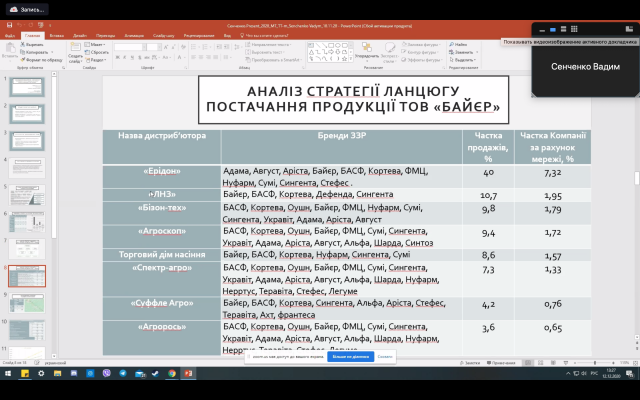Click the Вырезать (Cut) scissors icon
Image resolution: width=640 pixels, height=400 pixels.
(31, 45)
